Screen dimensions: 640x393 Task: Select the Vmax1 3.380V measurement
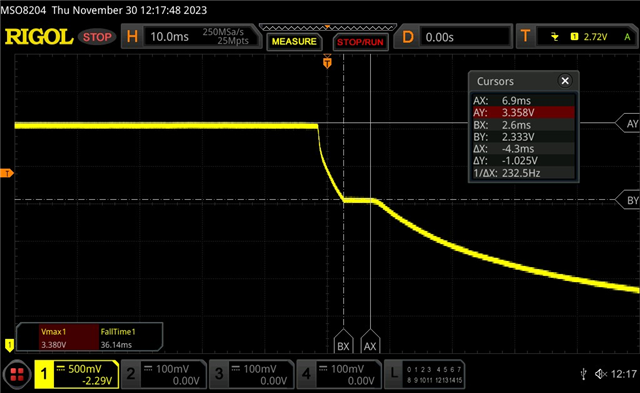point(69,338)
